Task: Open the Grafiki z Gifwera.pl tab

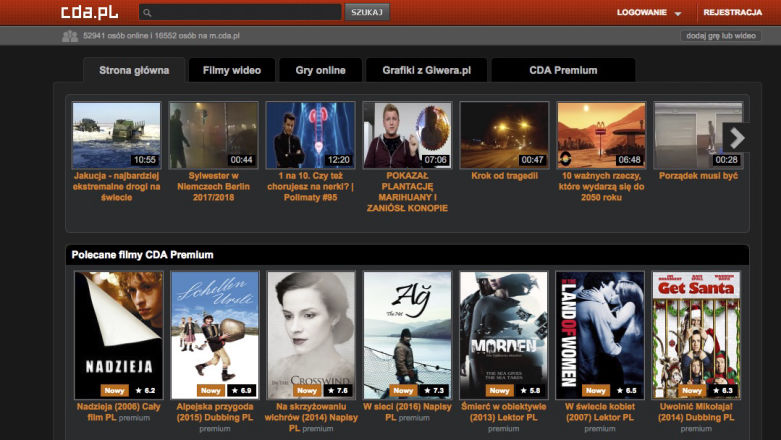Action: [x=426, y=70]
